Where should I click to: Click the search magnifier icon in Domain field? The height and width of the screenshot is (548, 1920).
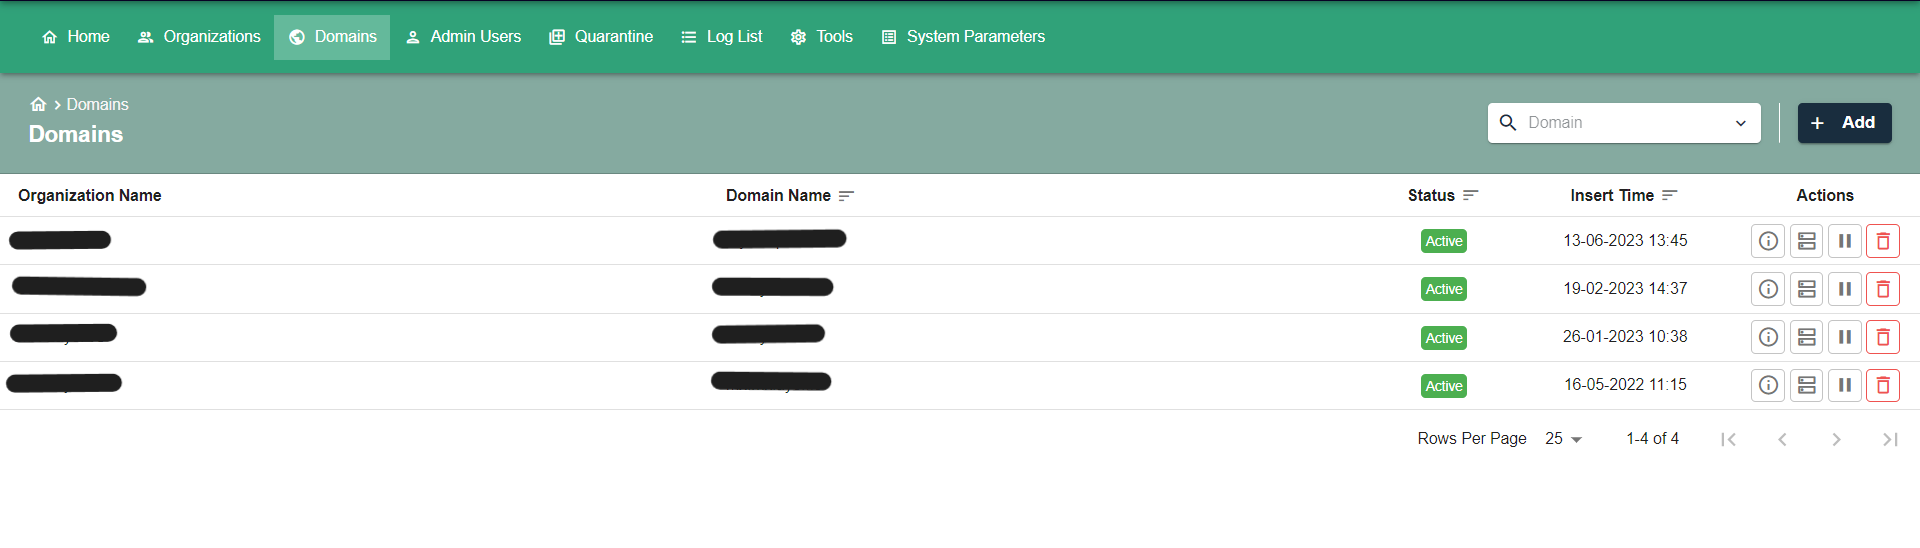point(1508,122)
